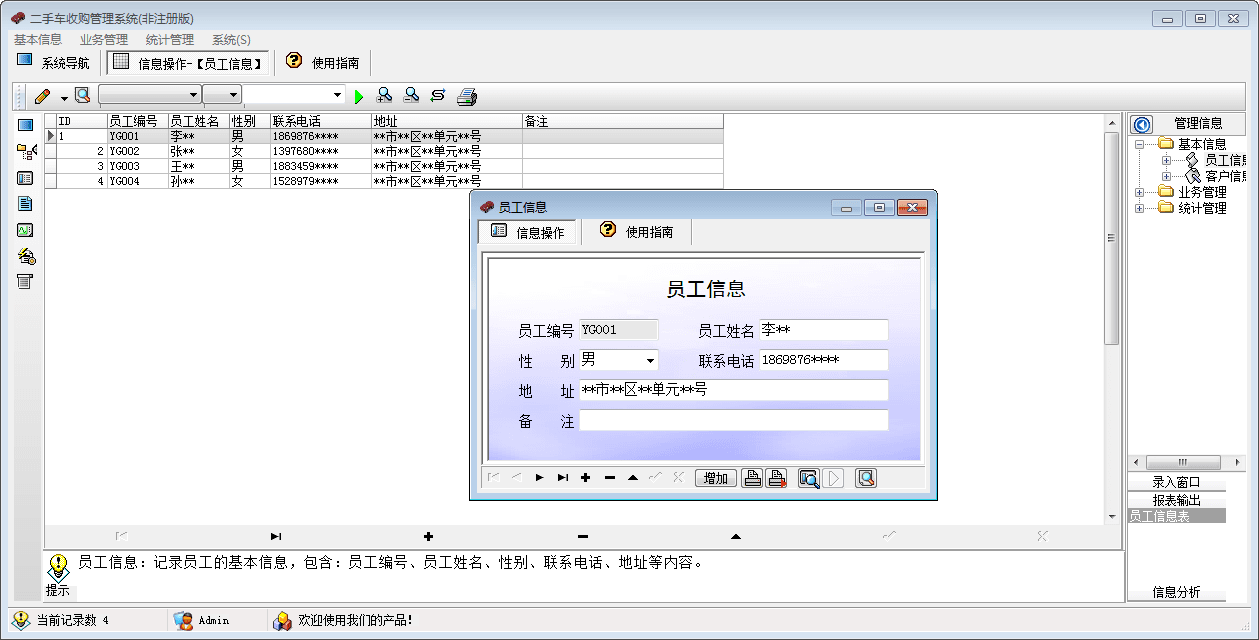Screen dimensions: 1259x640
Task: Click the trash bin icon in left sidebar
Action: tap(26, 281)
